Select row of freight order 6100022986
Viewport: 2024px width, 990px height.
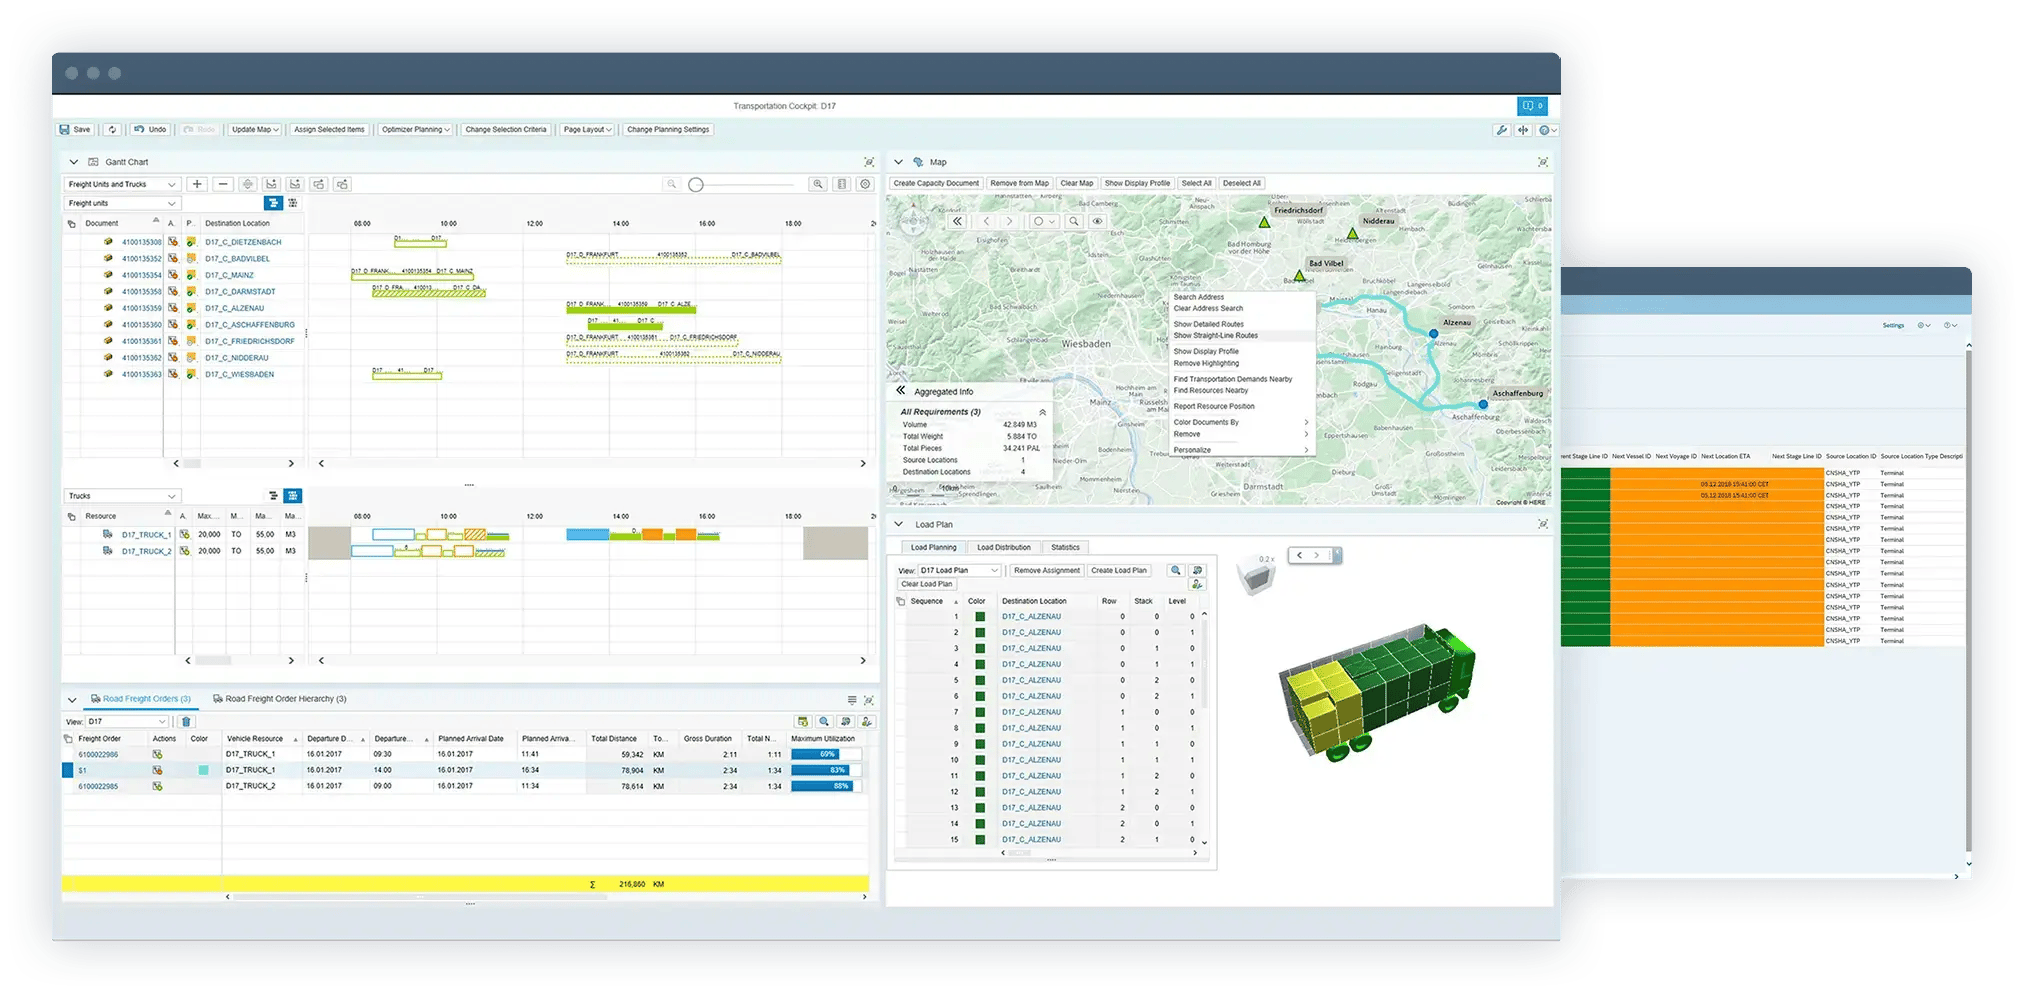point(68,755)
